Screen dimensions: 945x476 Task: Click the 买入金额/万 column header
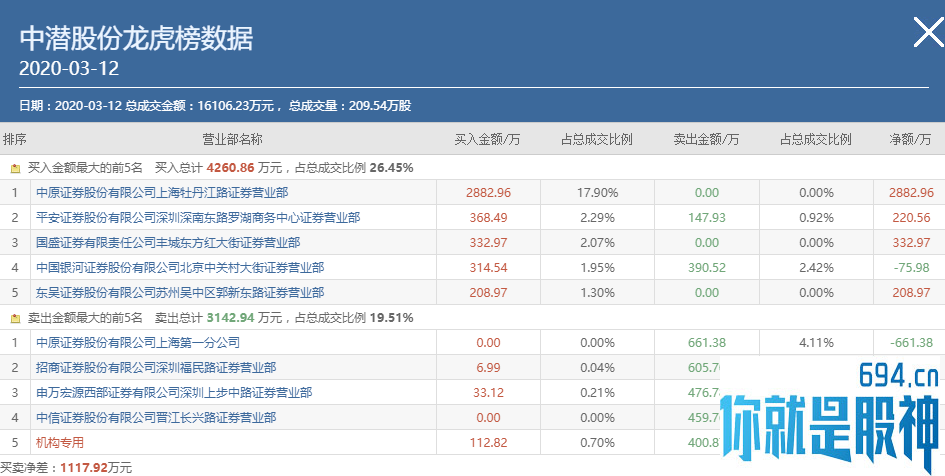(488, 140)
